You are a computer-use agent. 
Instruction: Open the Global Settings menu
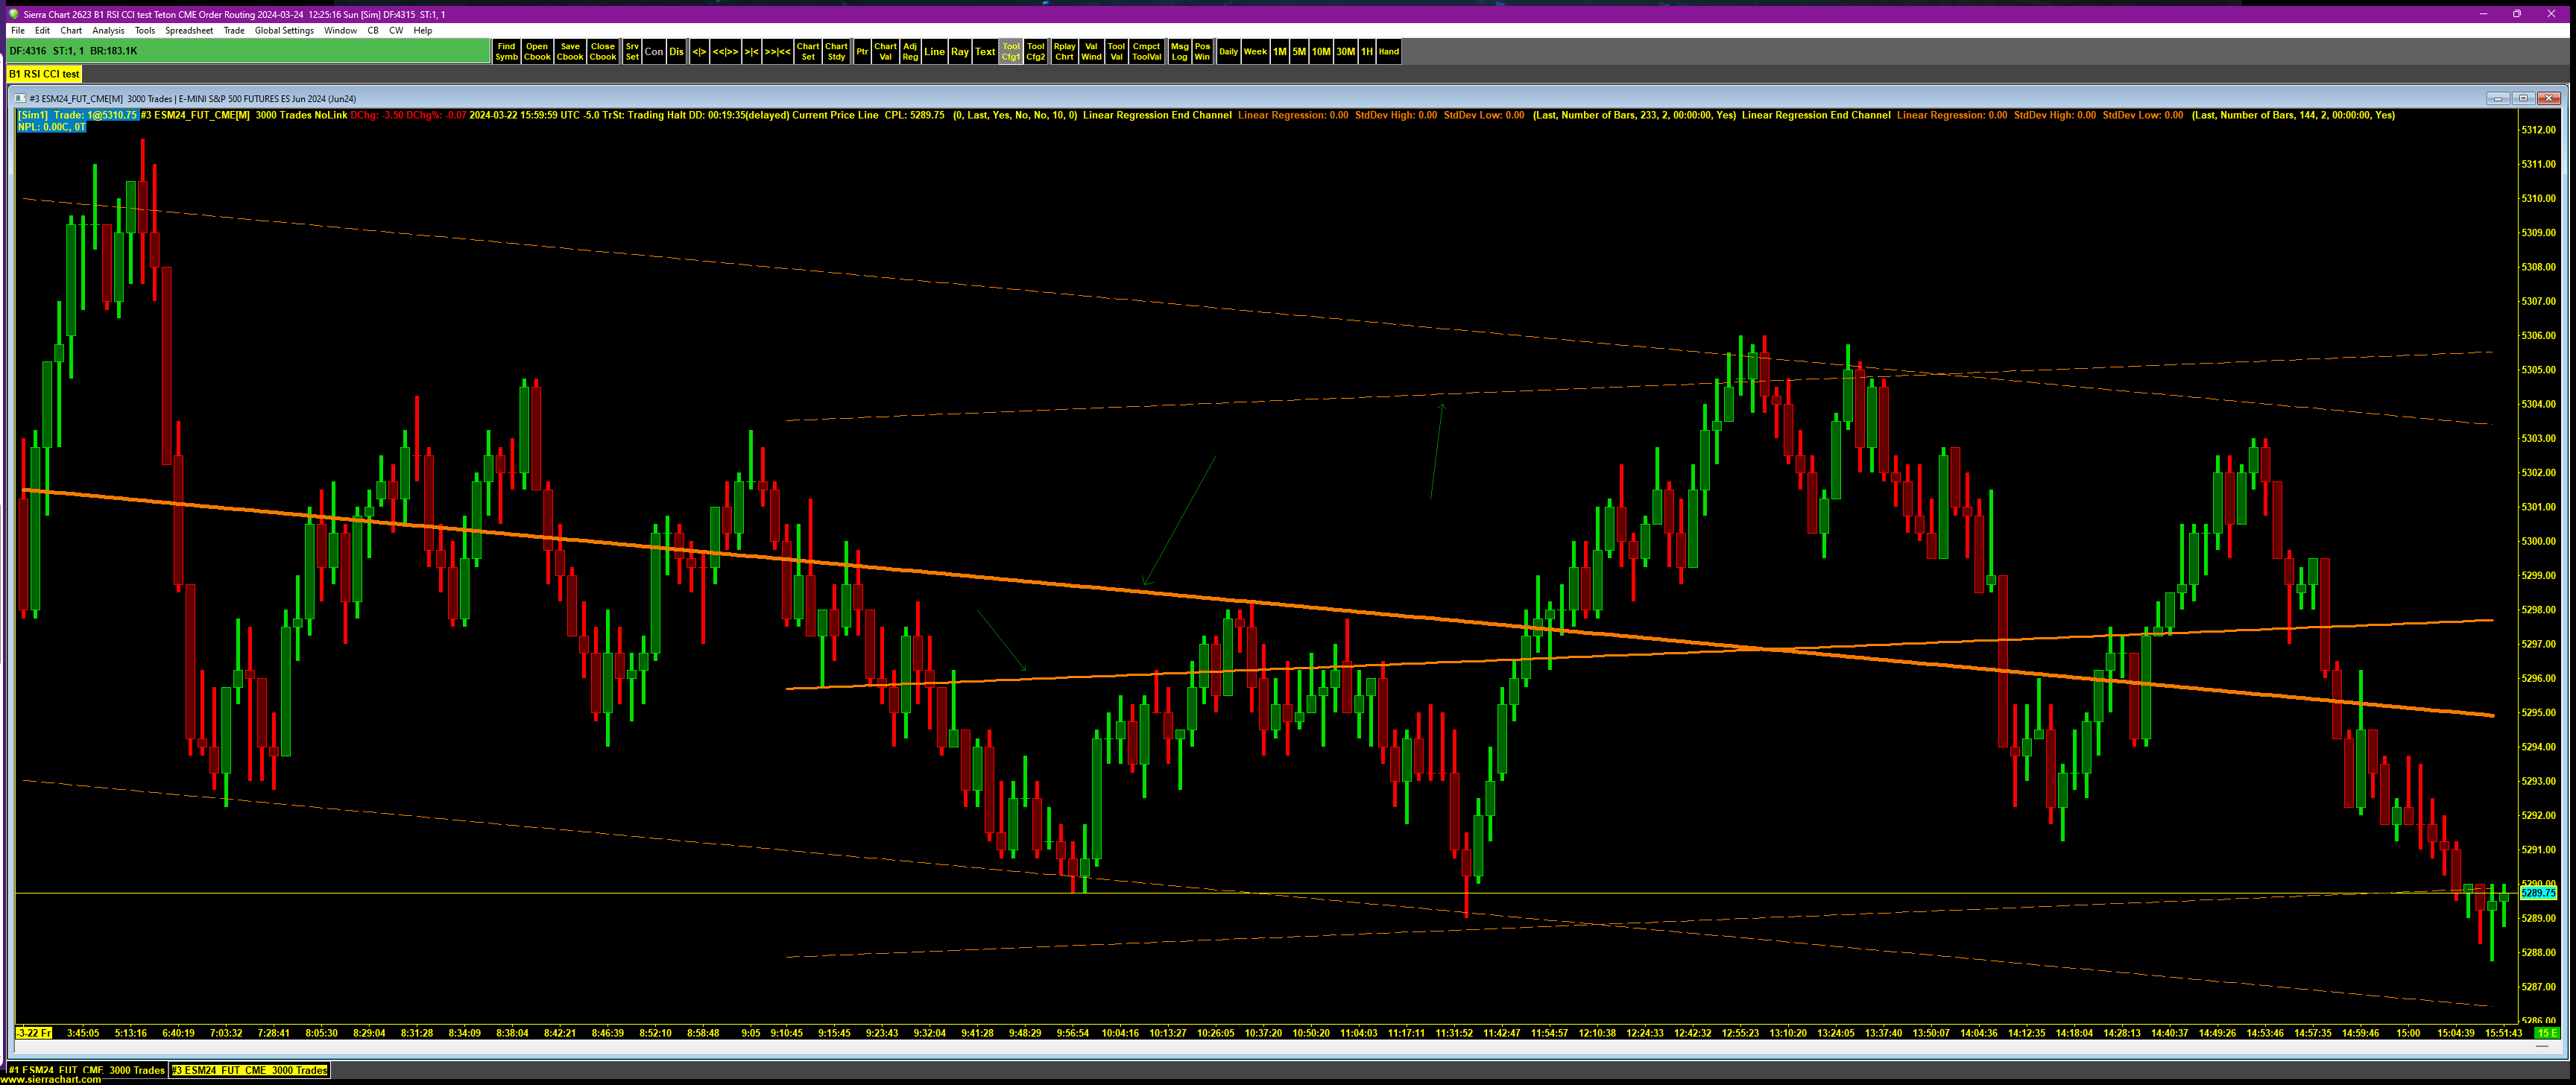[284, 31]
